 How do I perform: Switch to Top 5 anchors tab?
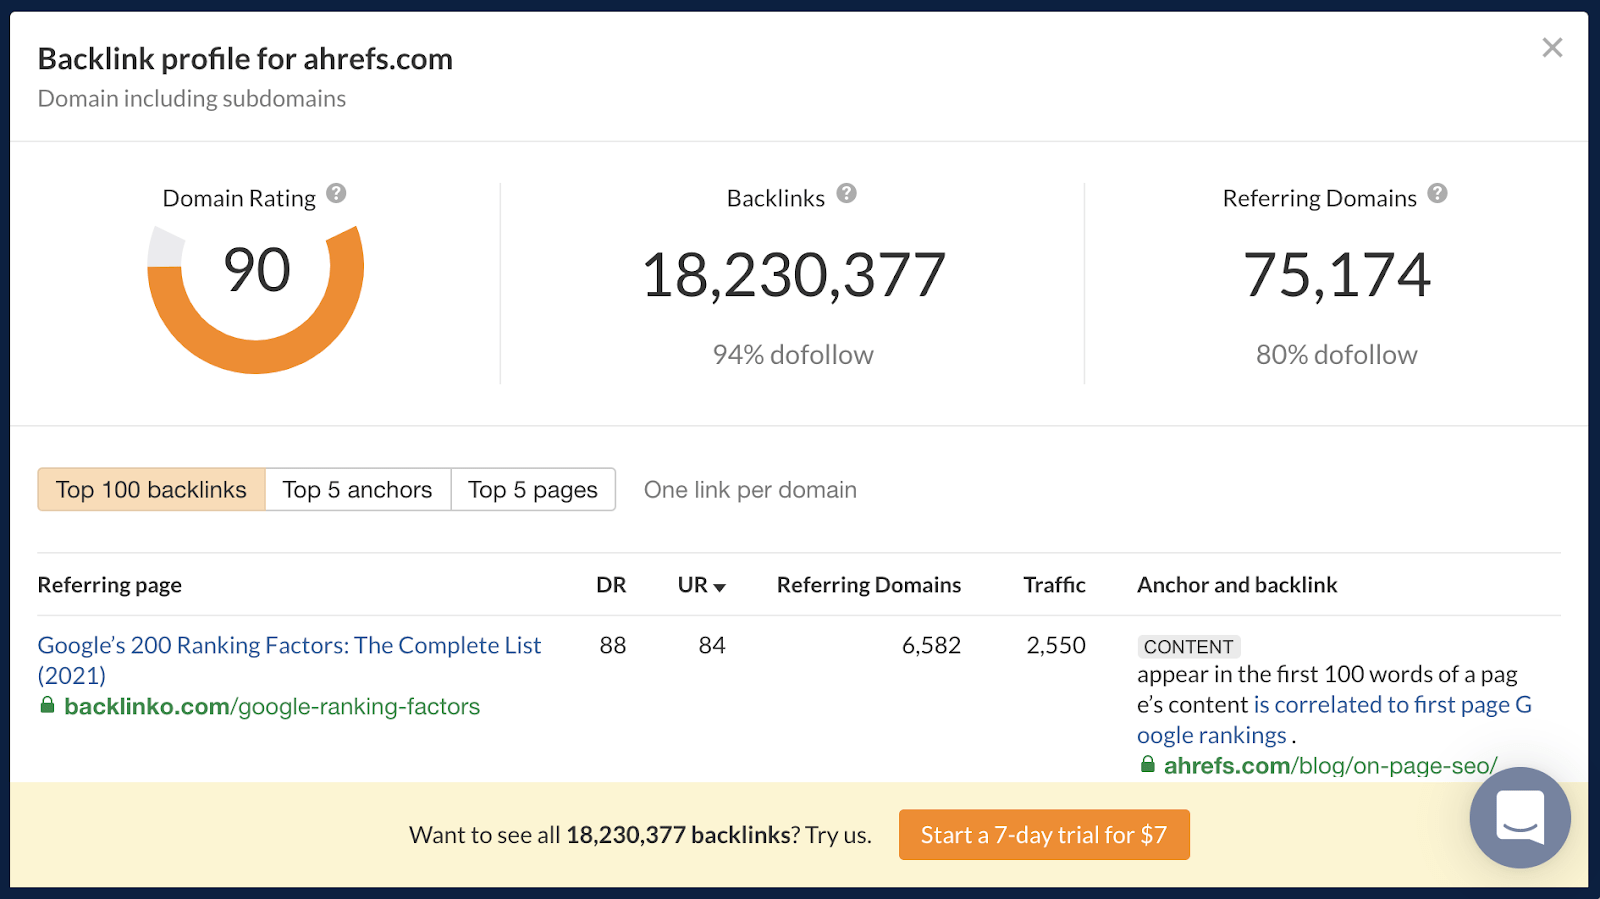pos(357,490)
